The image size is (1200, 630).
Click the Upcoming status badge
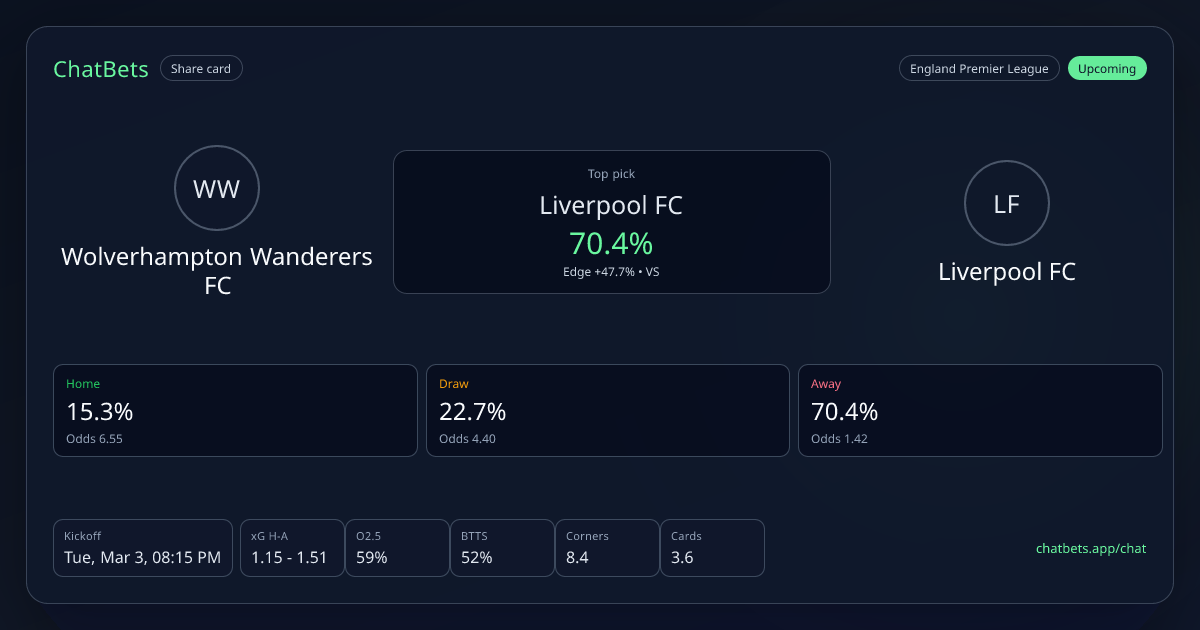point(1107,69)
